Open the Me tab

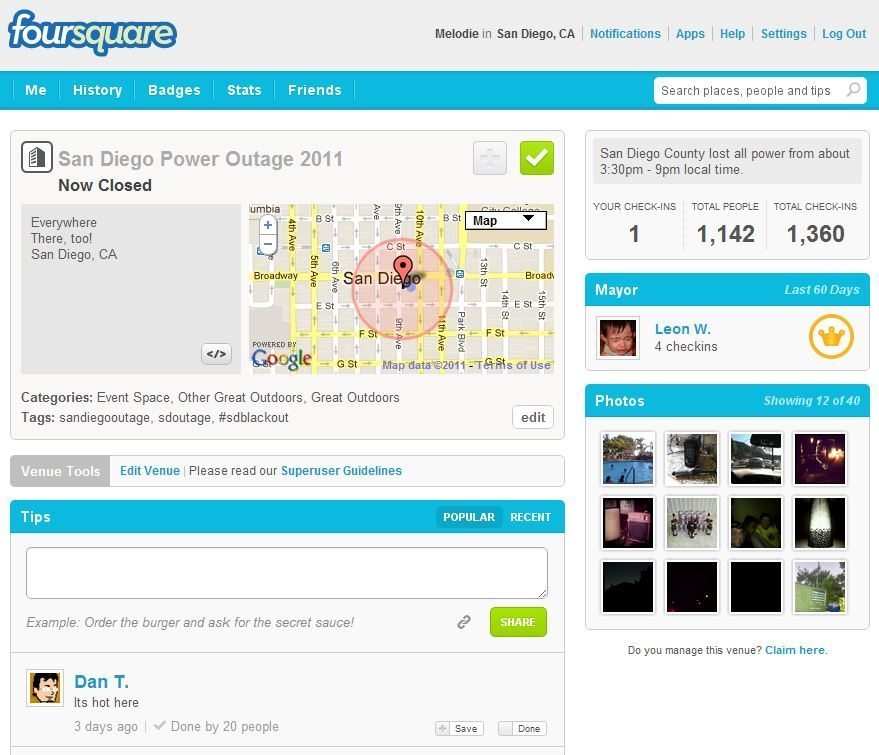coord(36,90)
